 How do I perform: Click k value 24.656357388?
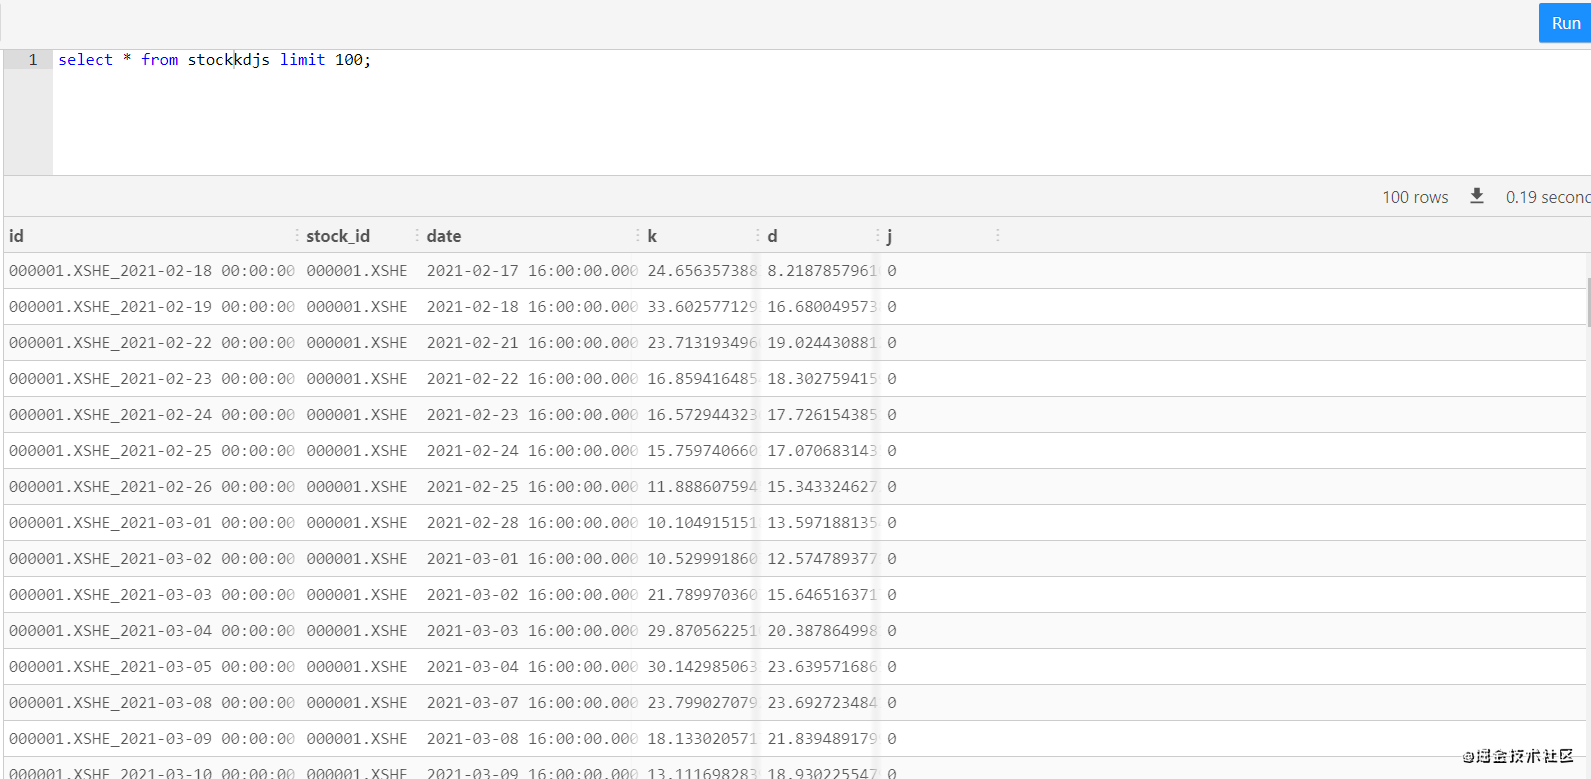click(702, 271)
